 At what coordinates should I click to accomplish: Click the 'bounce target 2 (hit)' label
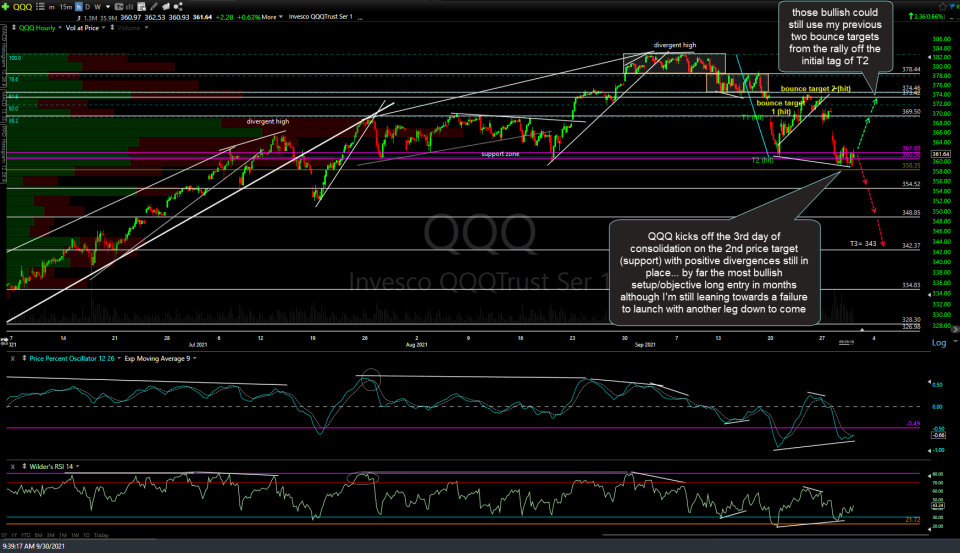(816, 89)
